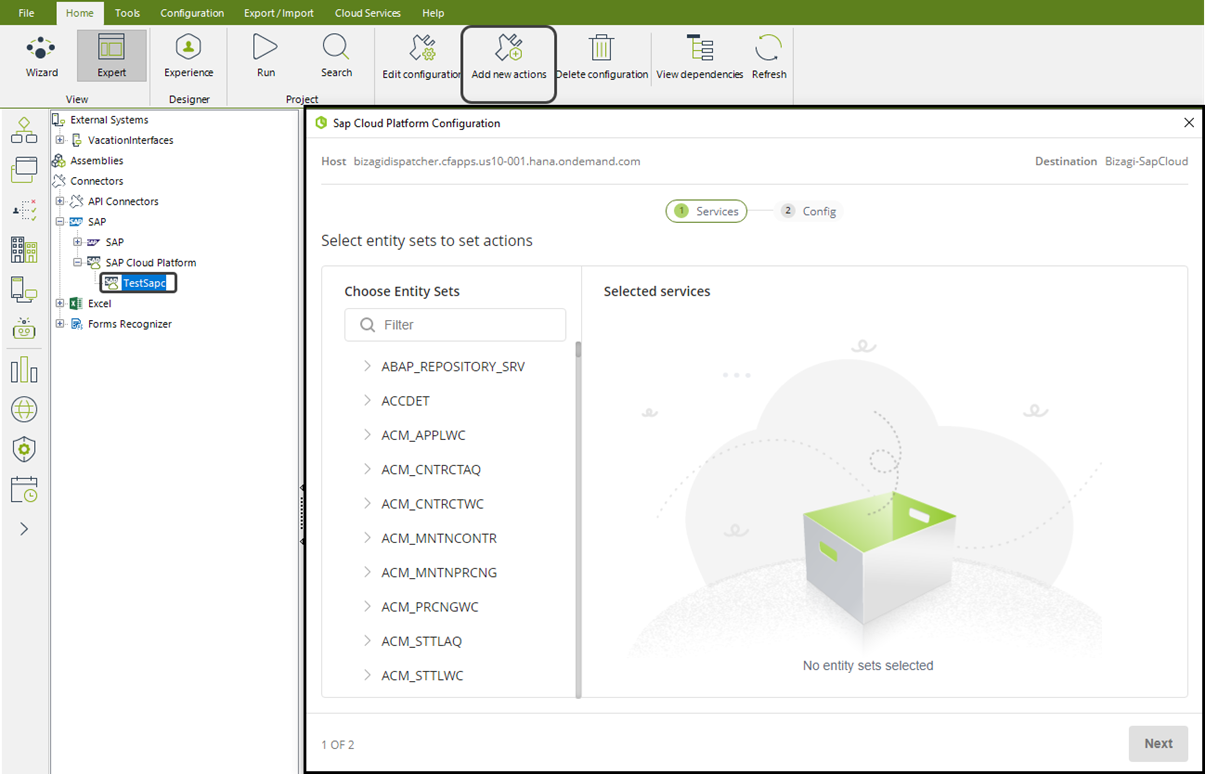Open the Wizard view
Viewport: 1205px width, 774px height.
(41, 56)
